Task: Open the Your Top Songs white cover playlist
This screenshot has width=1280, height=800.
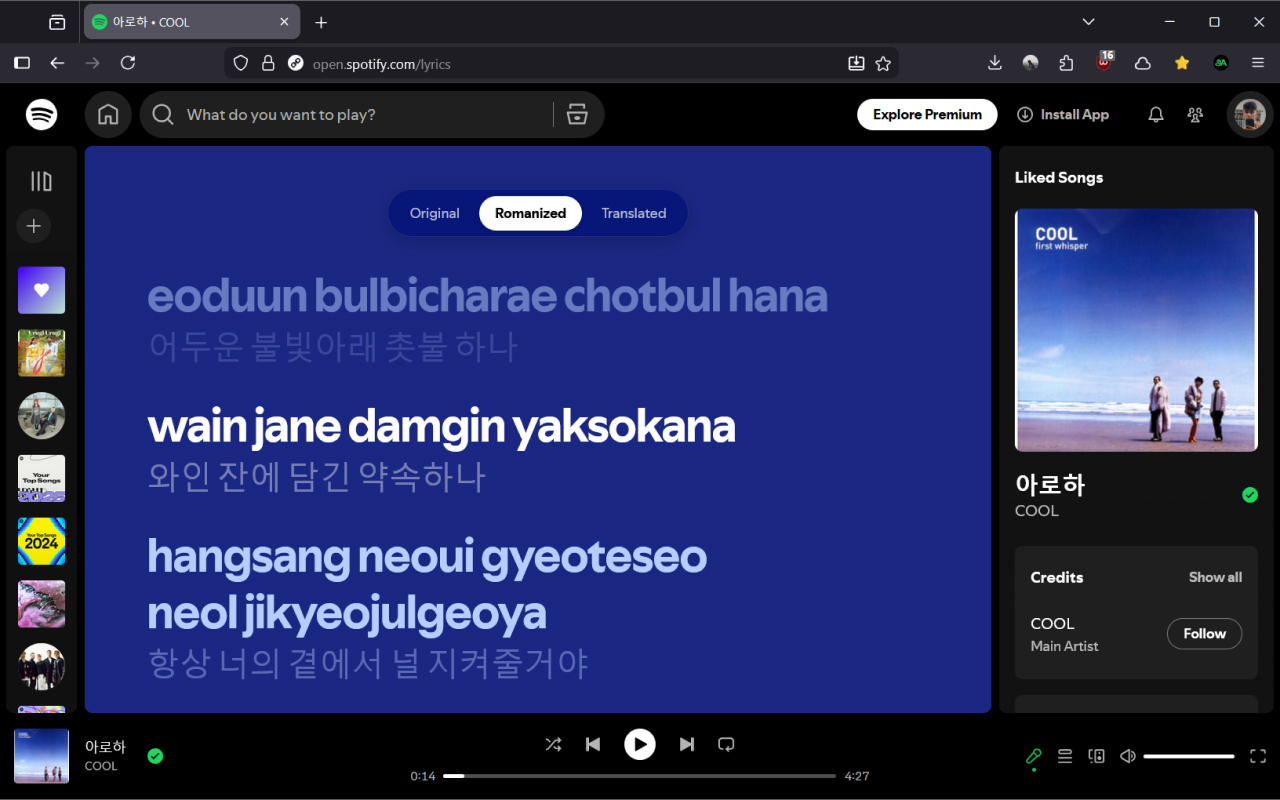Action: click(x=41, y=478)
